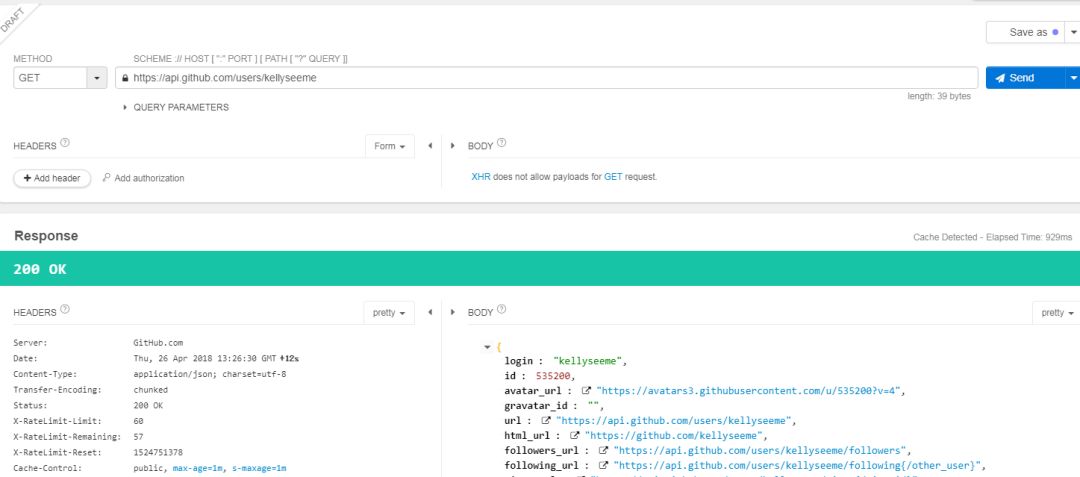Open the Send button dropdown arrow

1072,78
